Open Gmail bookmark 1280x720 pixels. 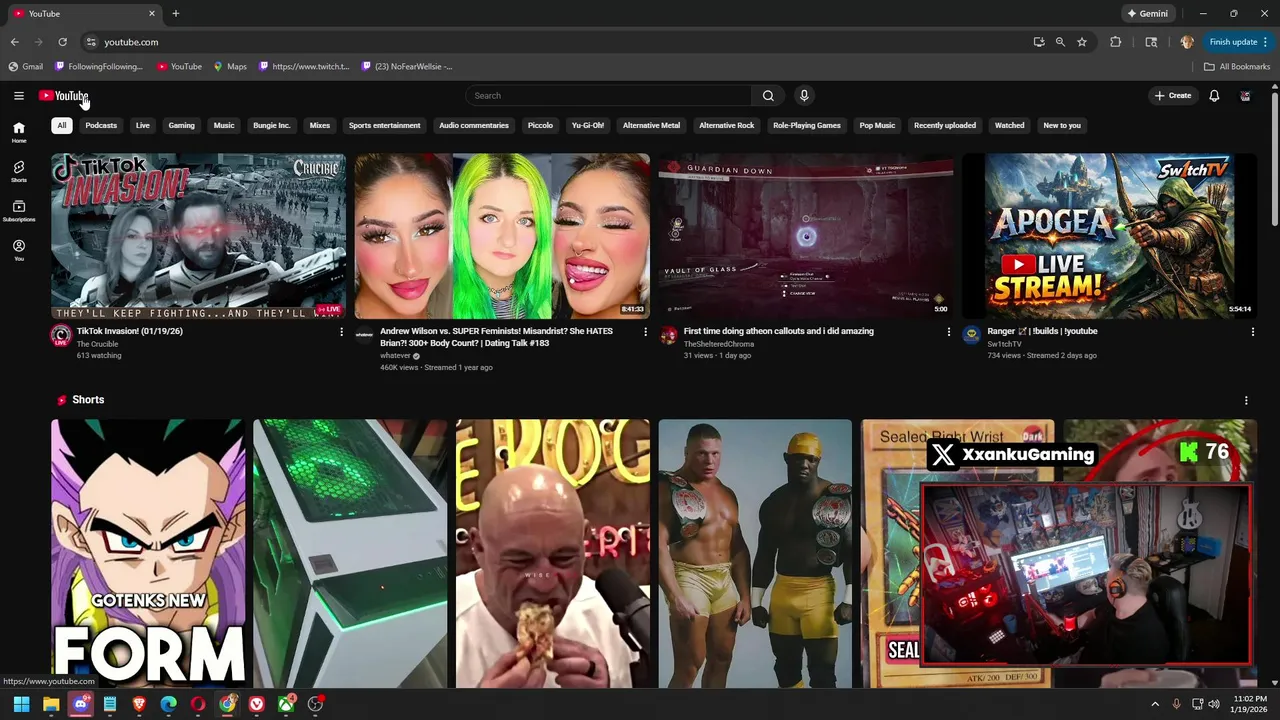click(x=26, y=67)
